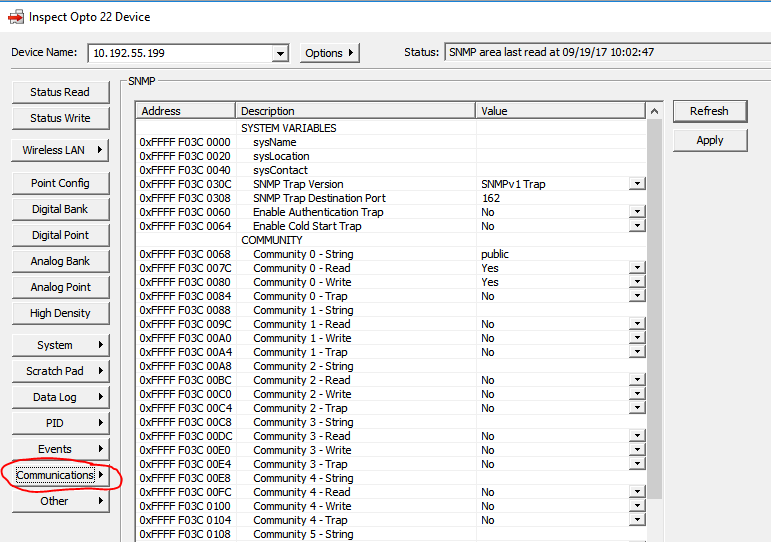Click the Inspect Opto 22 Device title icon

[x=16, y=17]
